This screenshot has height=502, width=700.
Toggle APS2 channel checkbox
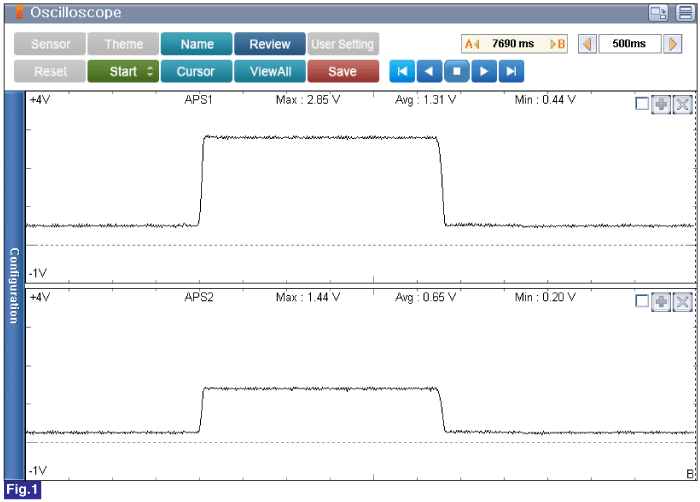(x=642, y=301)
